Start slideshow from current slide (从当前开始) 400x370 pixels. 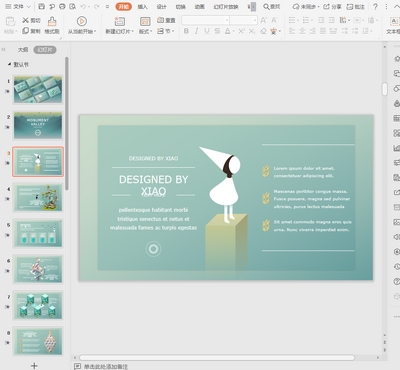coord(82,26)
